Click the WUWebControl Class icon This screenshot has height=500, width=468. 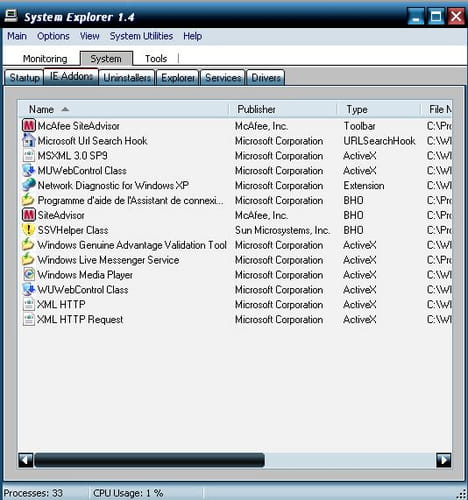[x=29, y=290]
